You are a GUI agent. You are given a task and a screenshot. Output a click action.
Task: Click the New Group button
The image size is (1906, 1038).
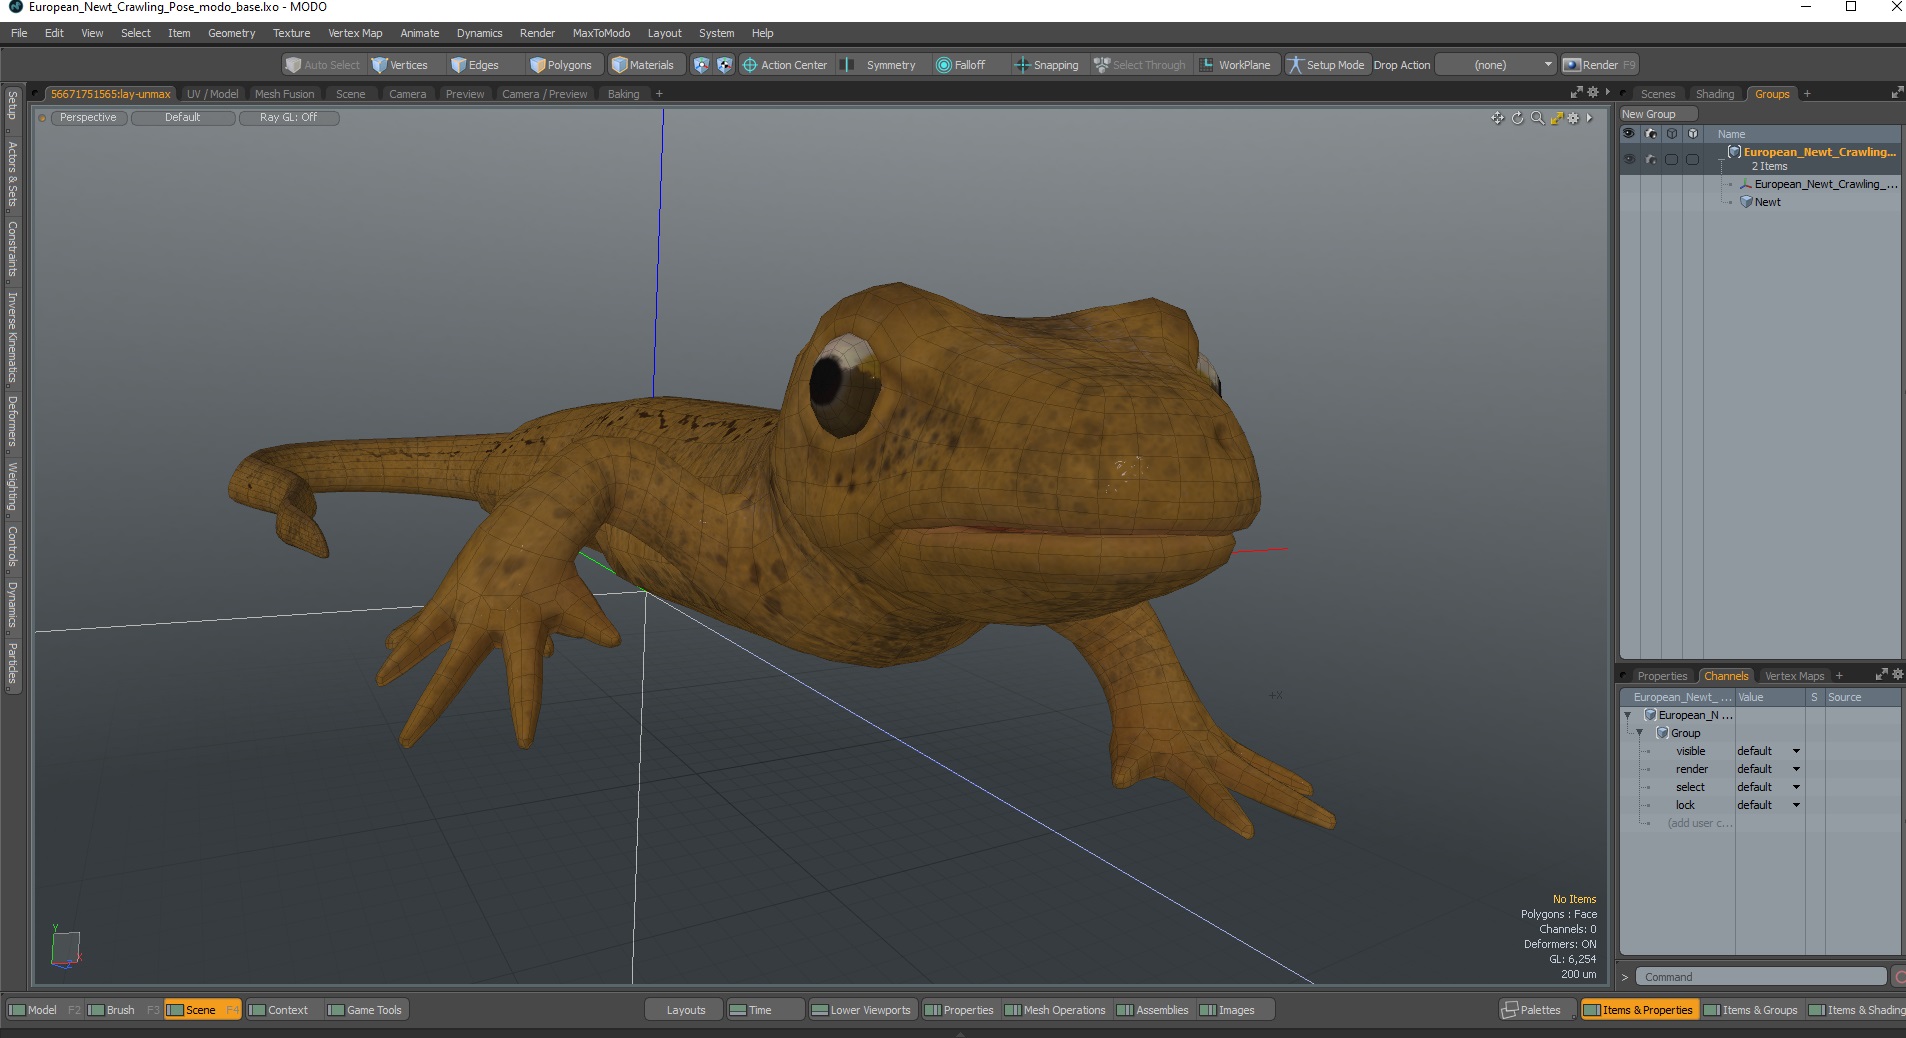[1659, 114]
